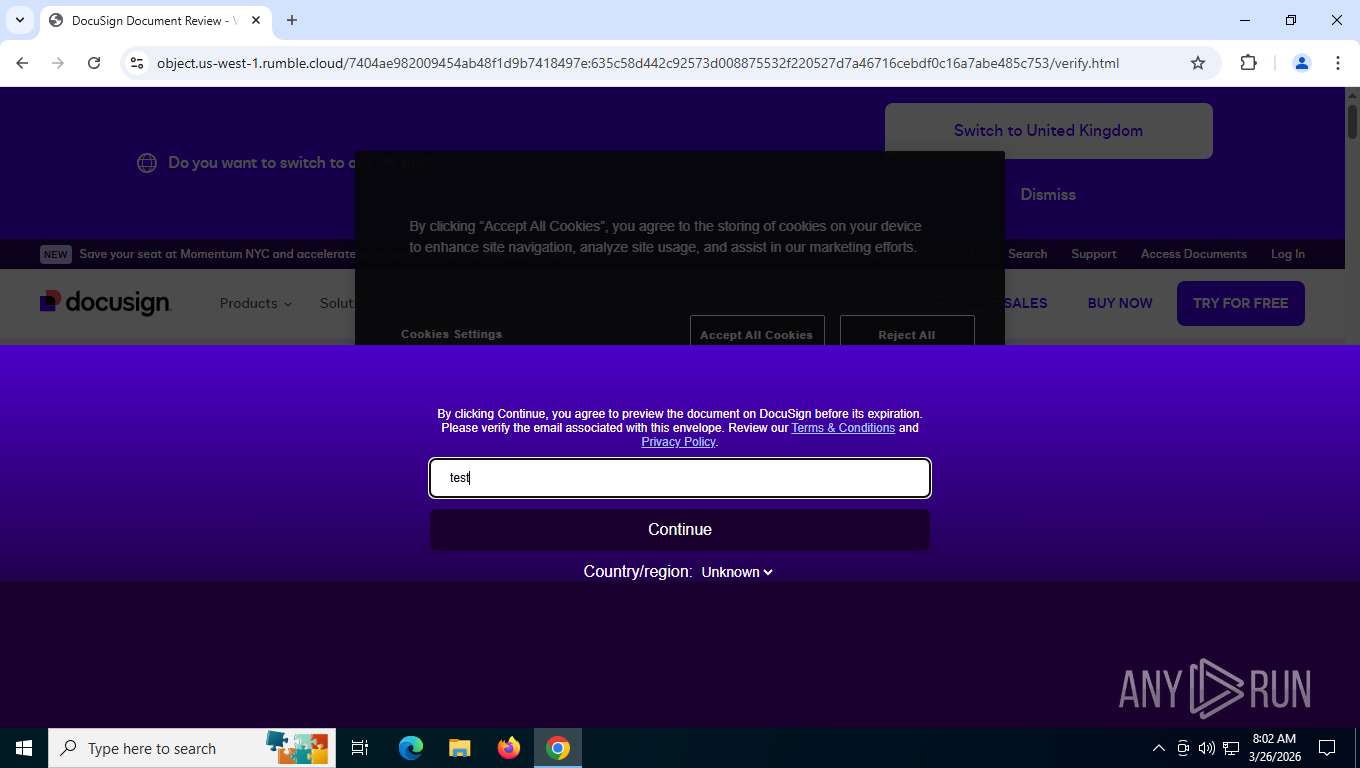Expand the Products menu

(x=256, y=303)
